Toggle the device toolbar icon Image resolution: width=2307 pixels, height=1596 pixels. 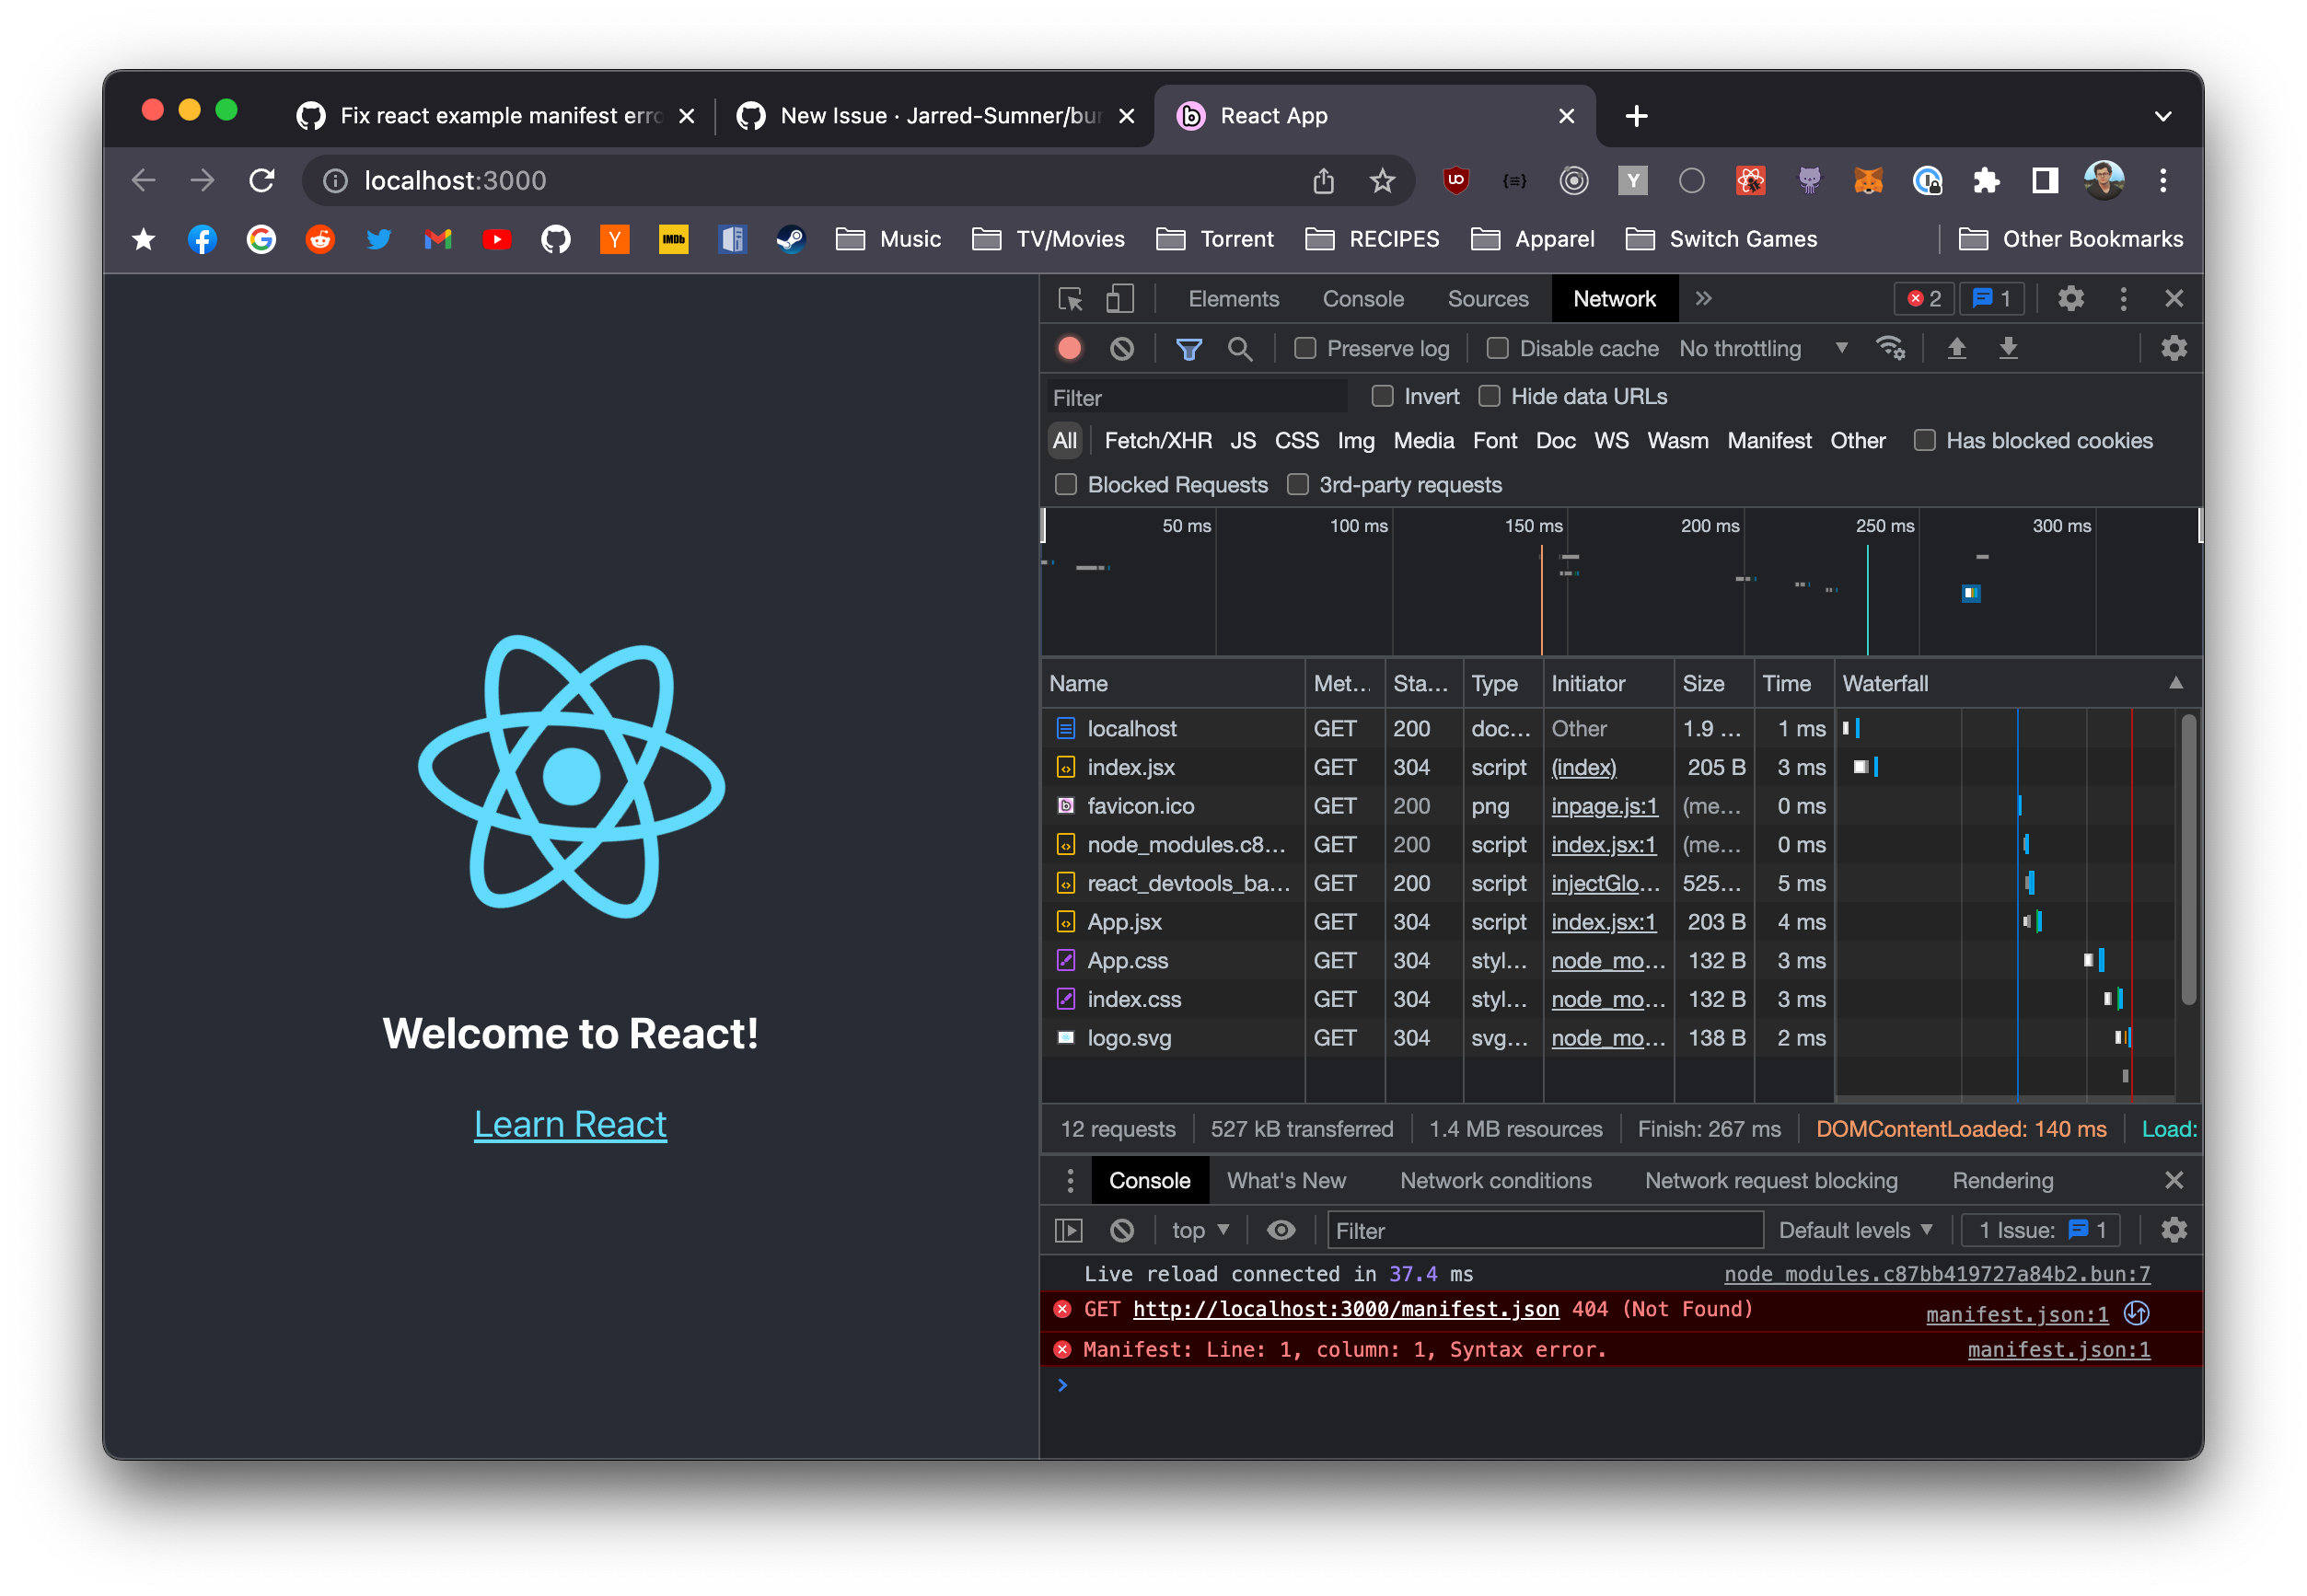[1120, 298]
